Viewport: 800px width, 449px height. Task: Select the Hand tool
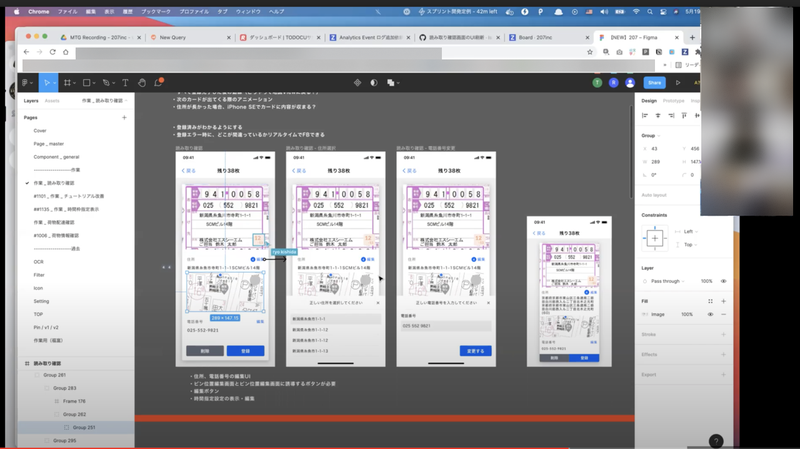point(142,83)
